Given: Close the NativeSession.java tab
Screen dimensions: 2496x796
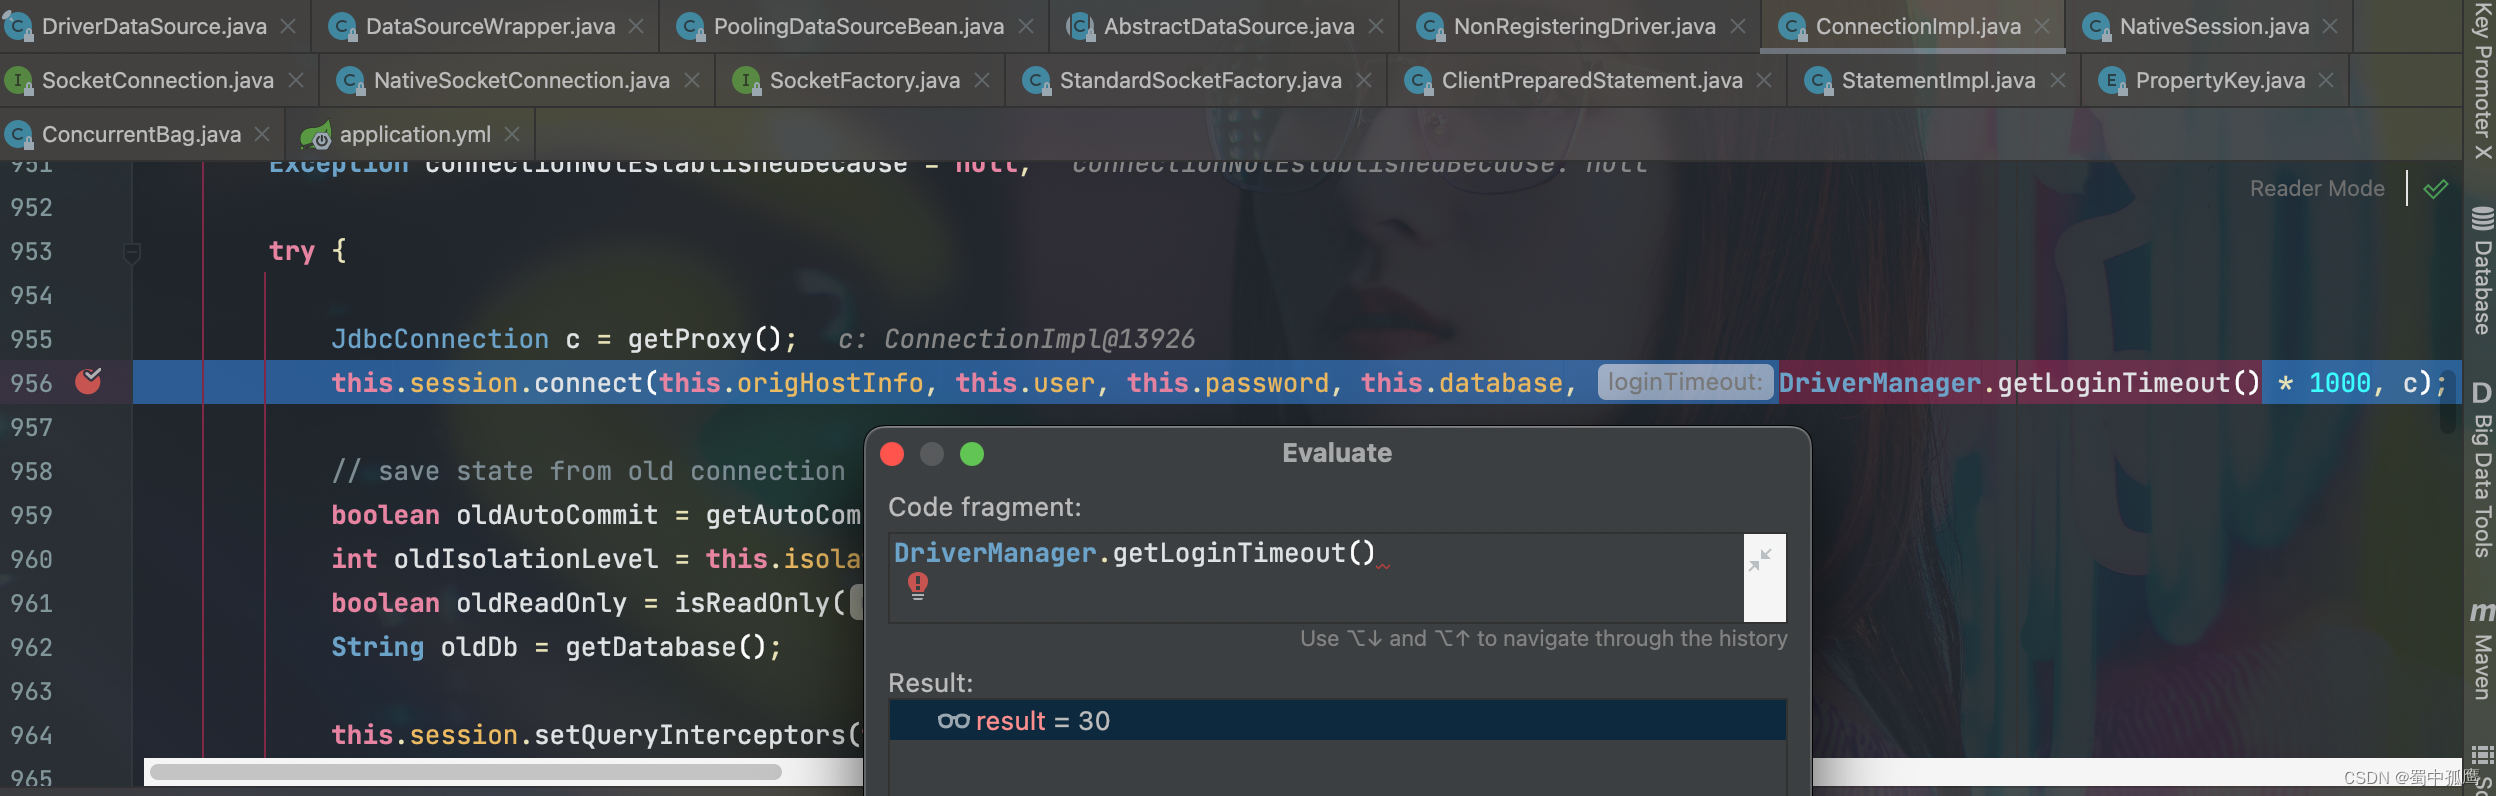Looking at the screenshot, I should (x=2330, y=26).
